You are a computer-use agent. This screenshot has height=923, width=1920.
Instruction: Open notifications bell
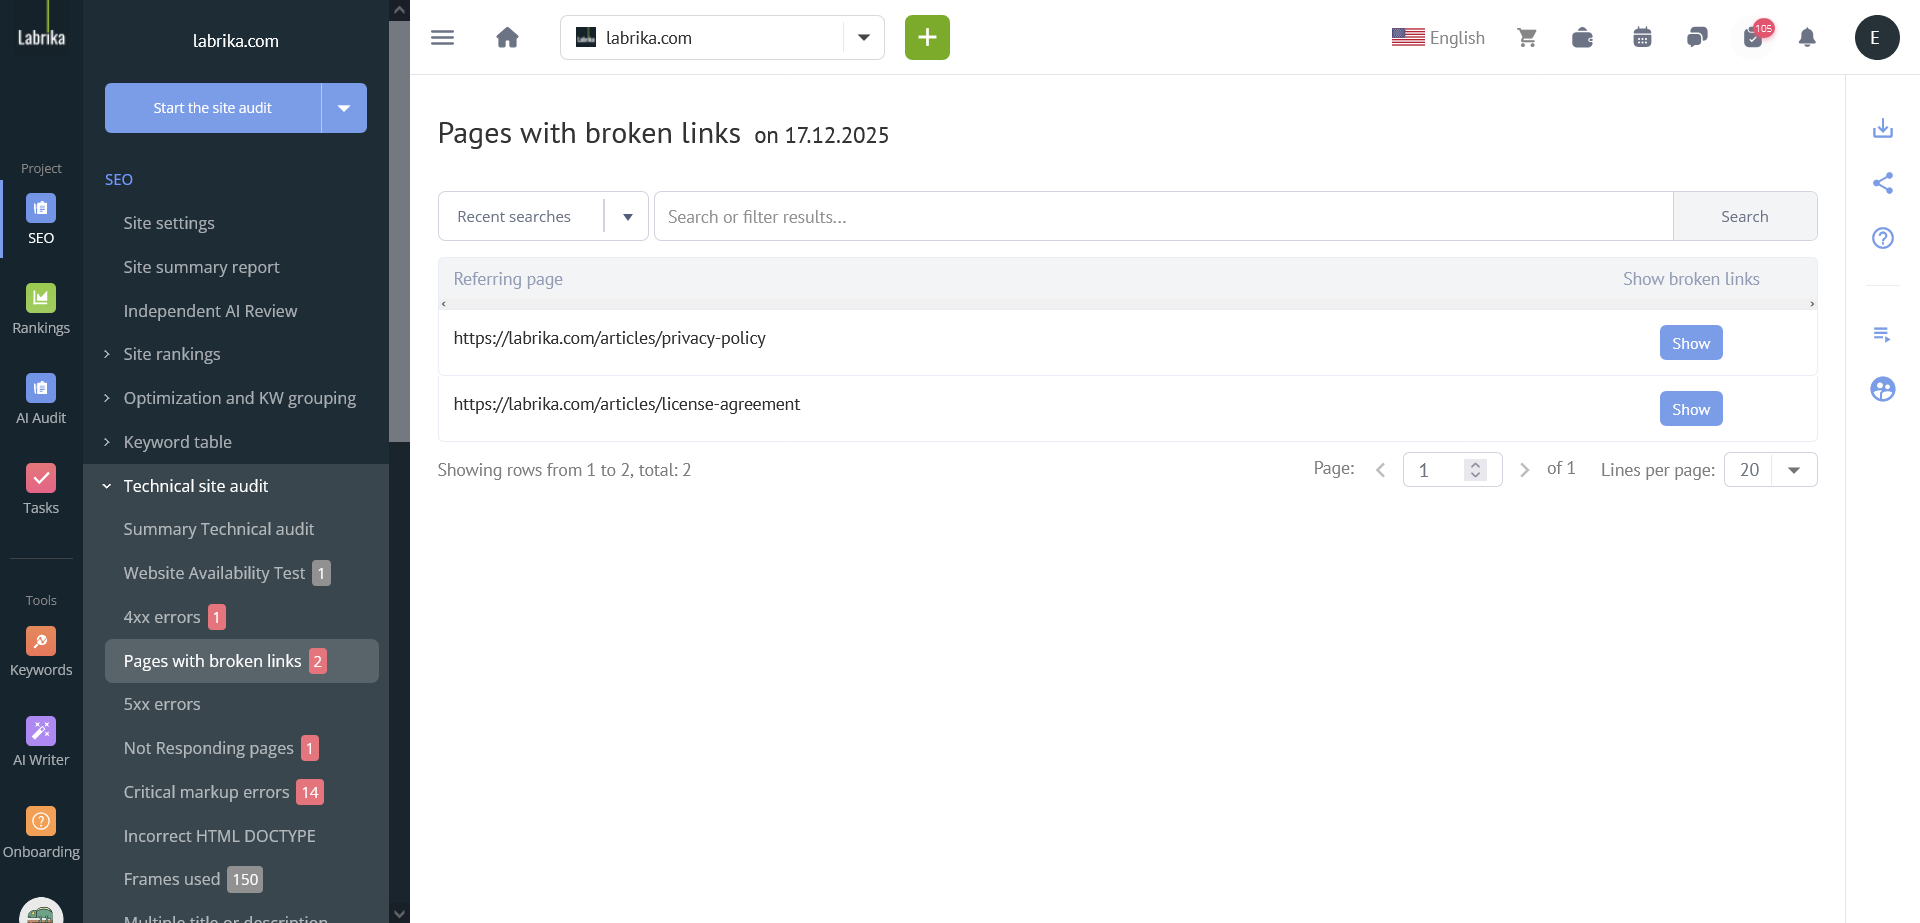[1807, 38]
